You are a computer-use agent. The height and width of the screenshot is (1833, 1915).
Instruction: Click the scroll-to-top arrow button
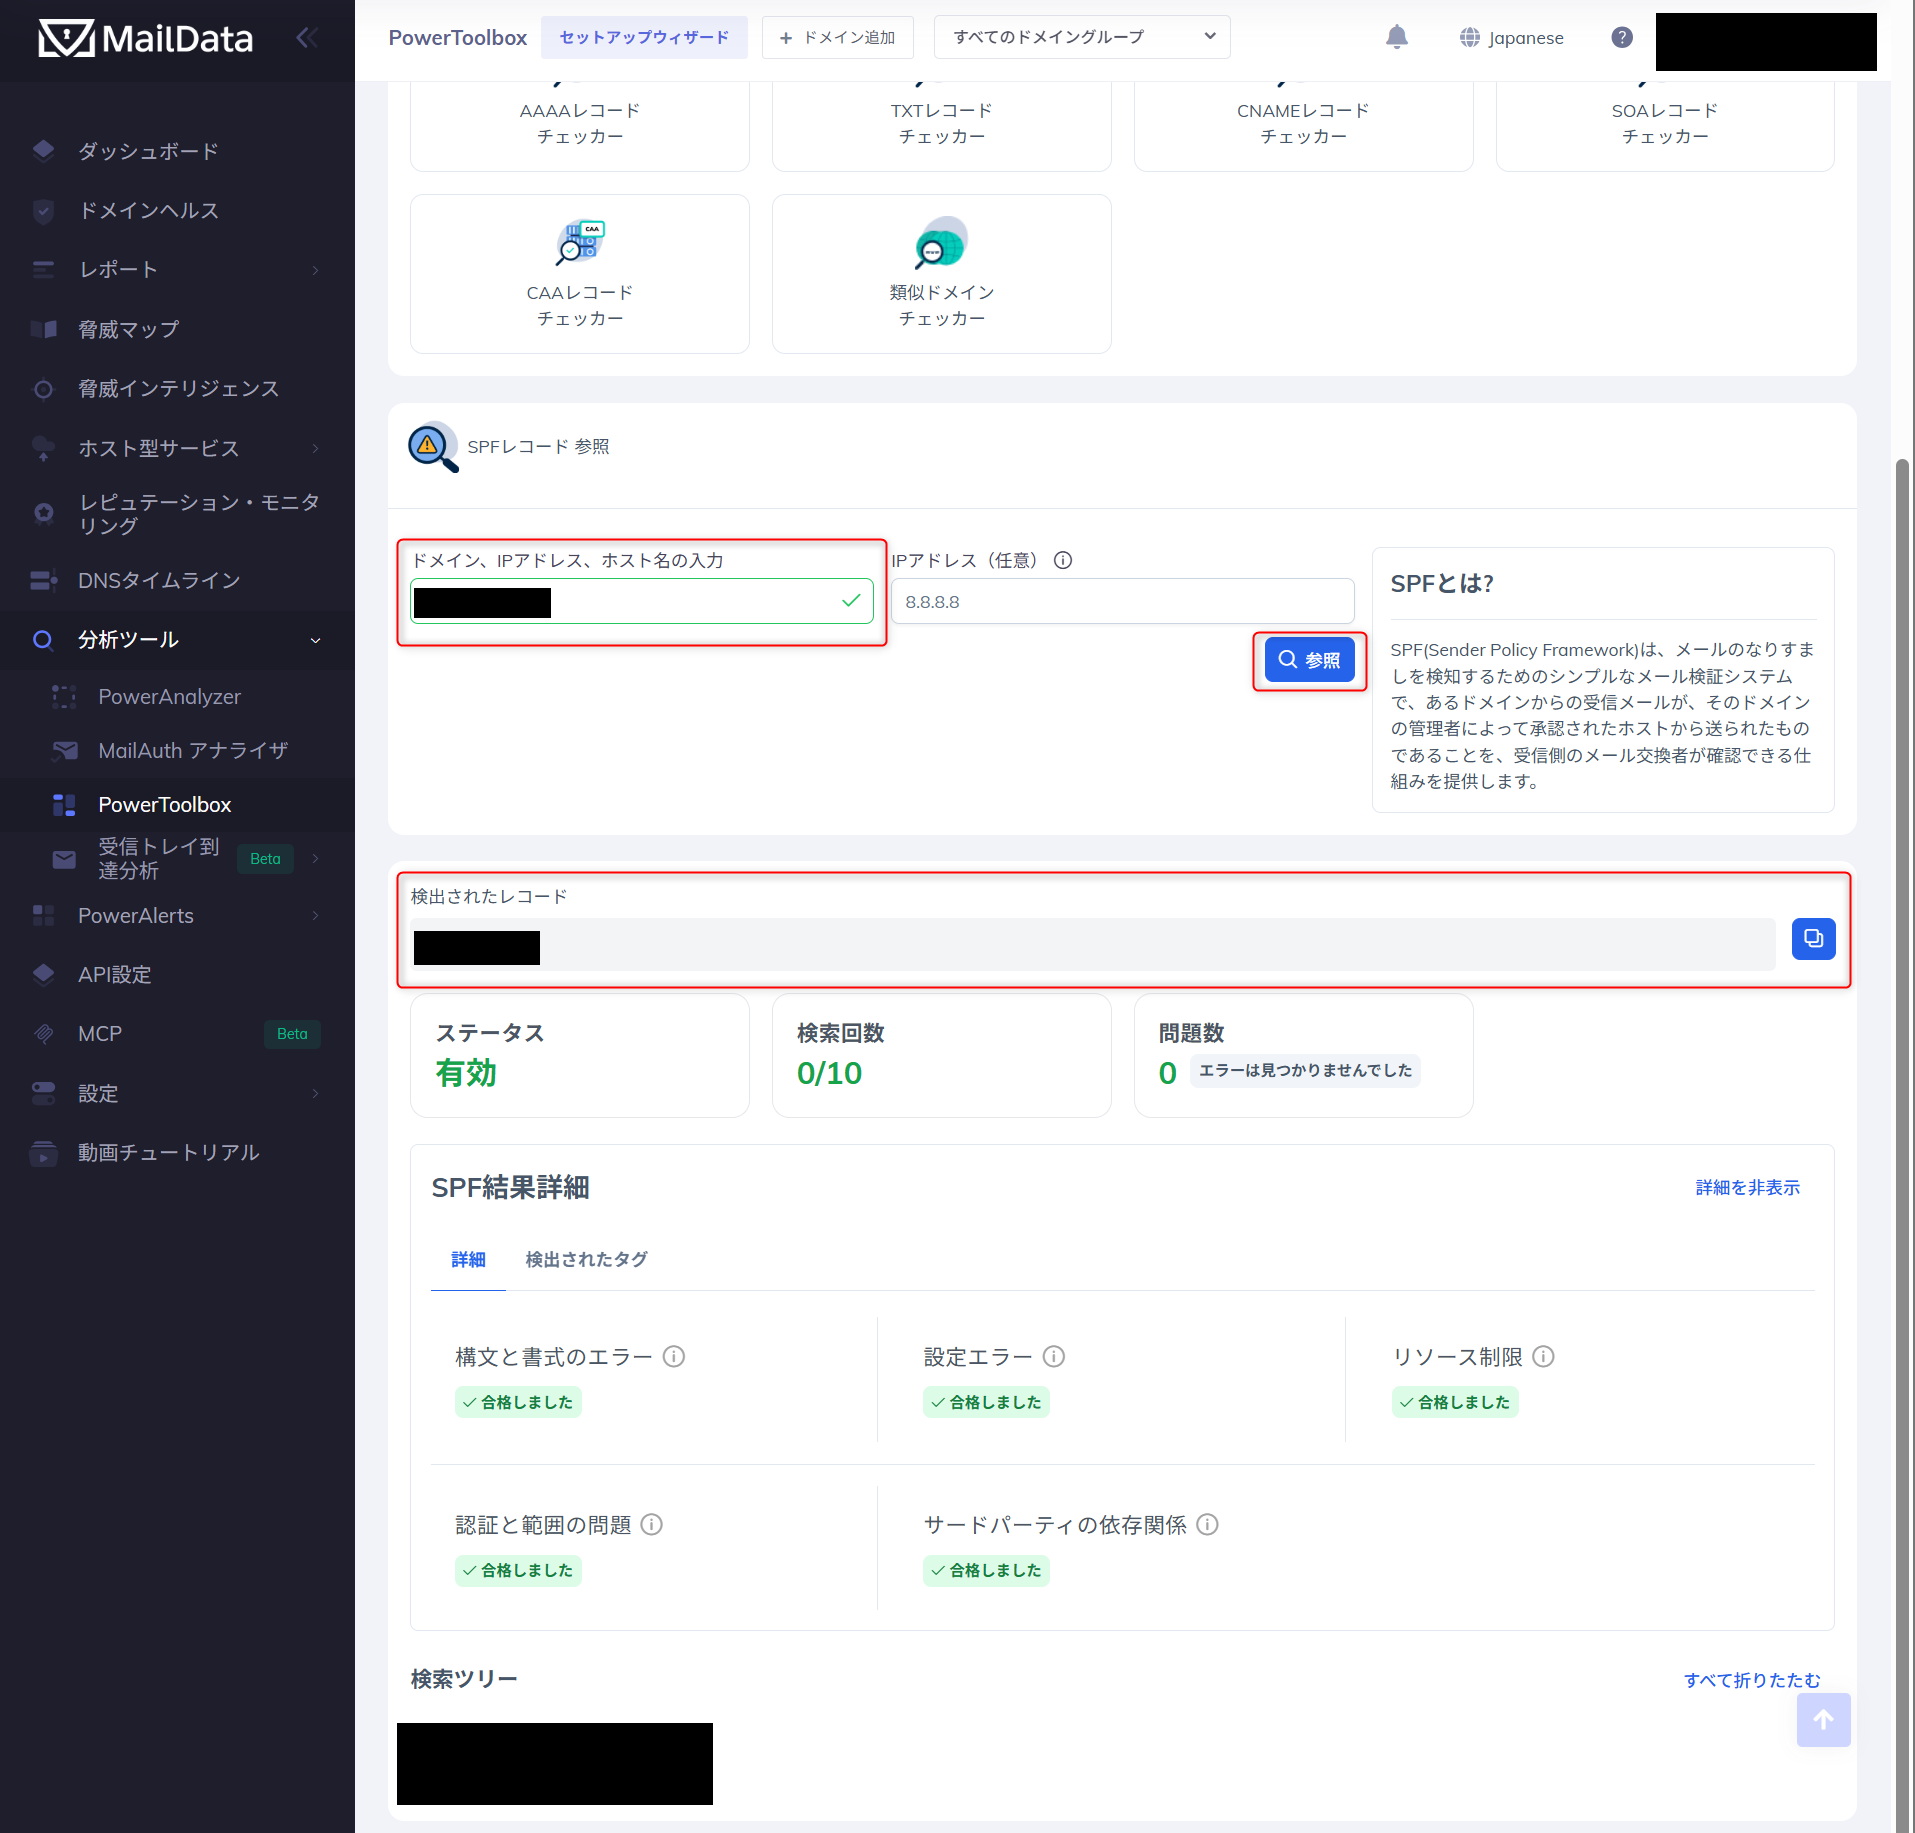coord(1823,1720)
